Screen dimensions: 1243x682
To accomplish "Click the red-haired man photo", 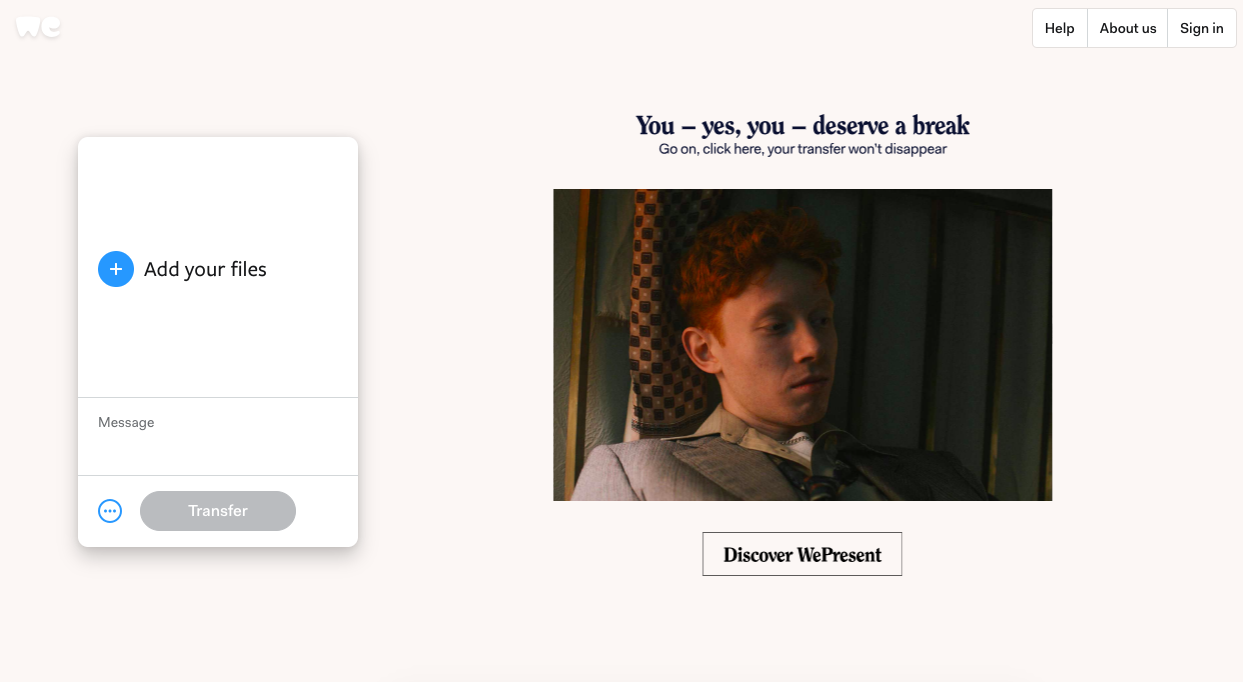I will [802, 345].
